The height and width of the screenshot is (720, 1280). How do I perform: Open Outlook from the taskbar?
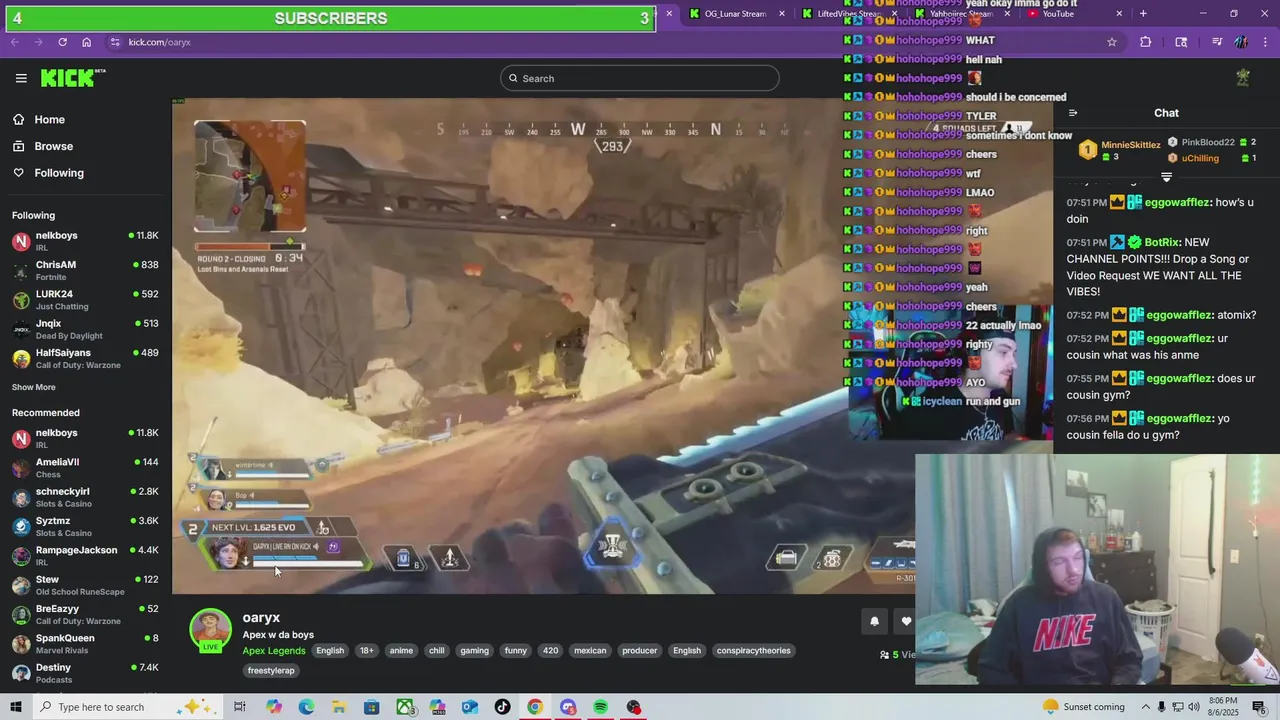pyautogui.click(x=470, y=707)
